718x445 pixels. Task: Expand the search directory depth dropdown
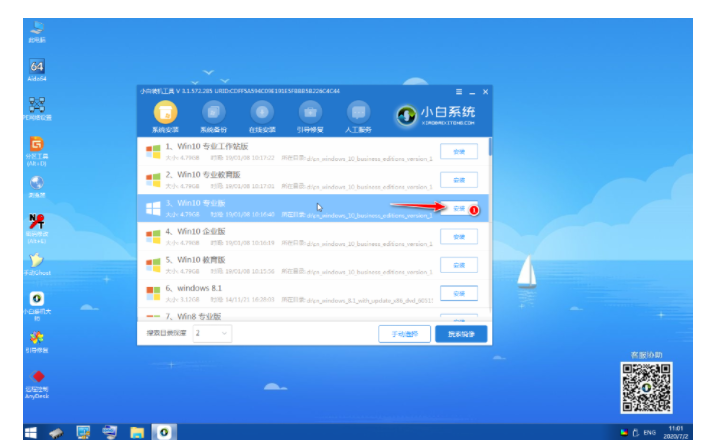pos(212,333)
